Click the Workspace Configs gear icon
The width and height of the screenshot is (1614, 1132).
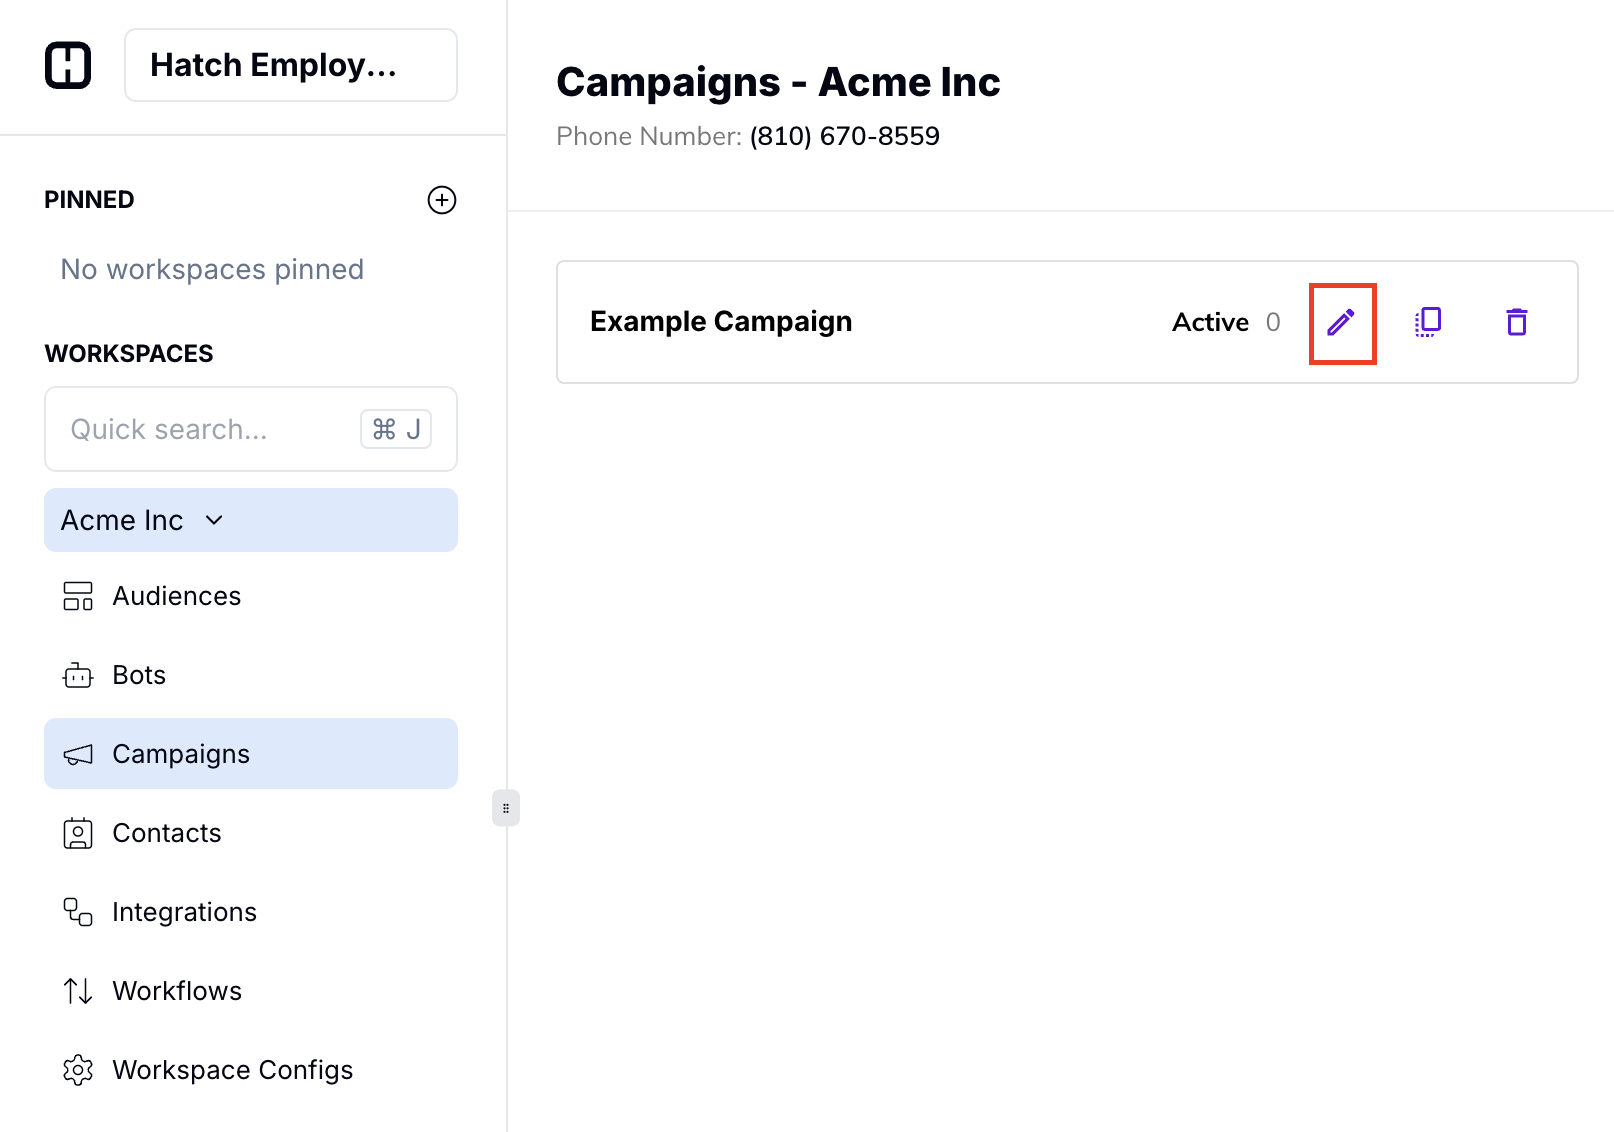click(78, 1070)
